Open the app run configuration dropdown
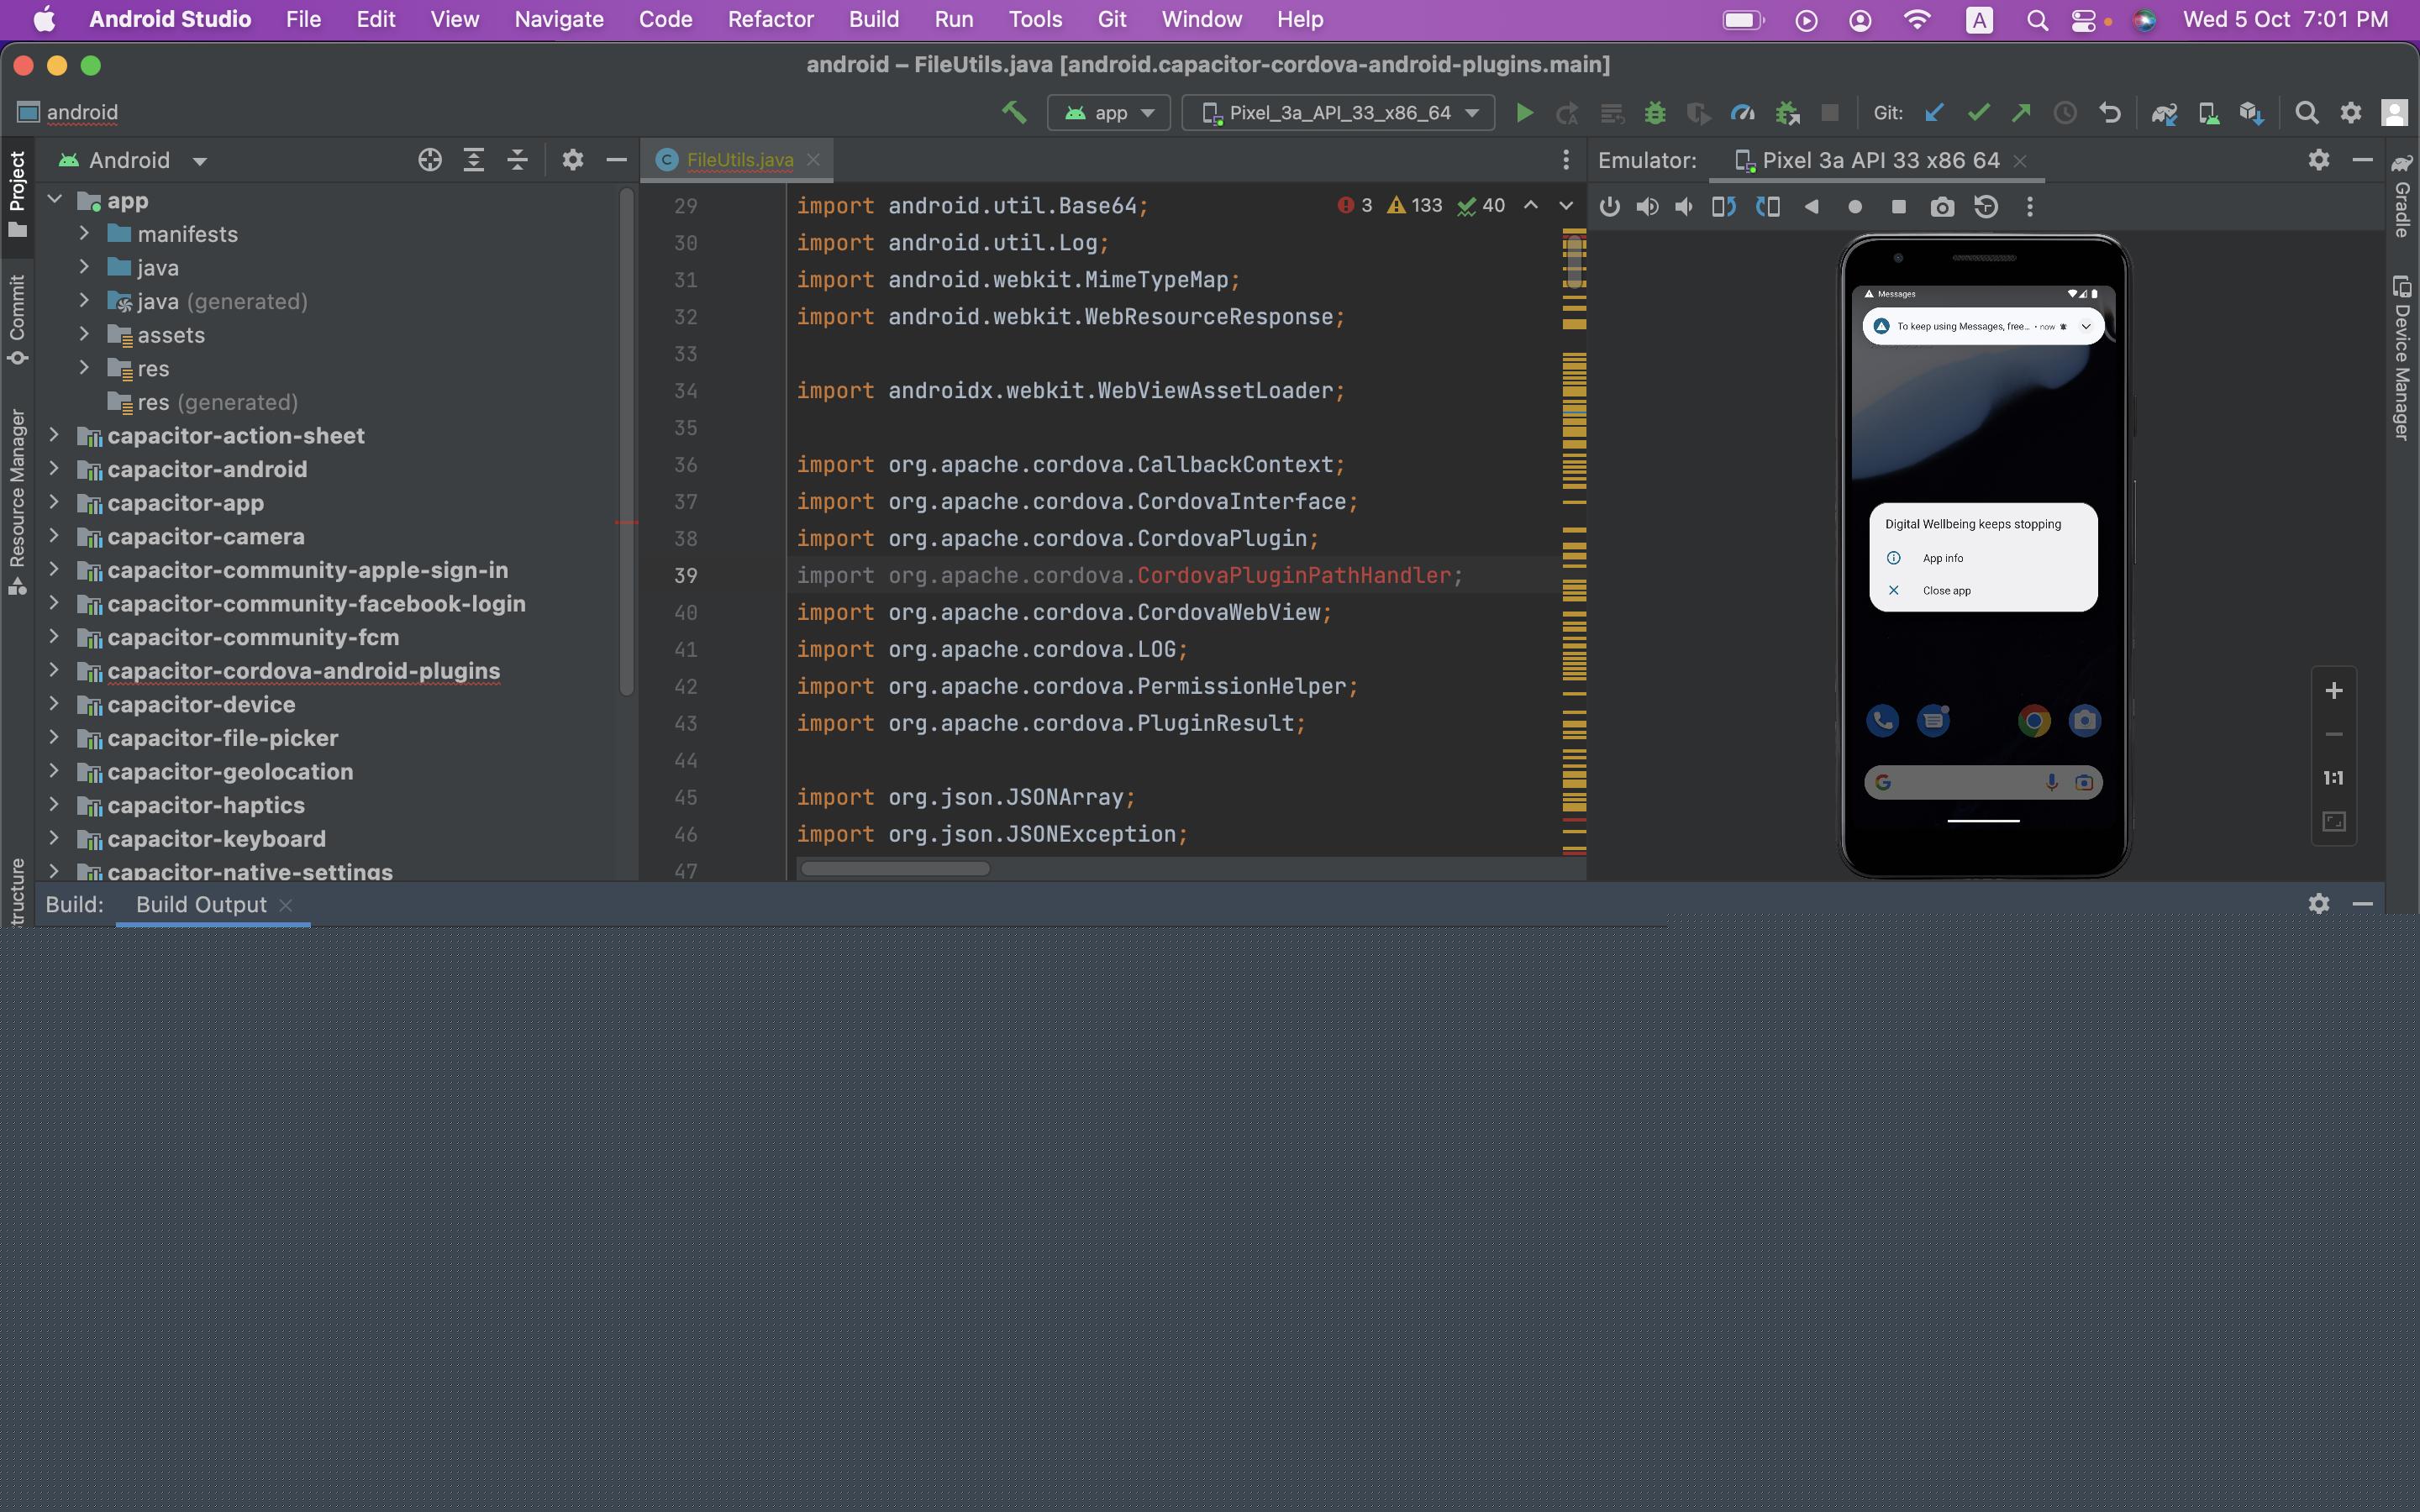Screen dimensions: 2420x1512 (1108, 113)
